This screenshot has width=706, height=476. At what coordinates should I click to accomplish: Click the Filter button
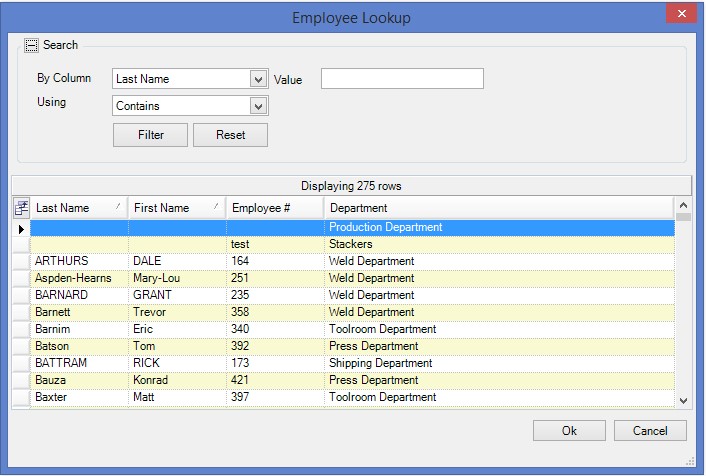[150, 135]
